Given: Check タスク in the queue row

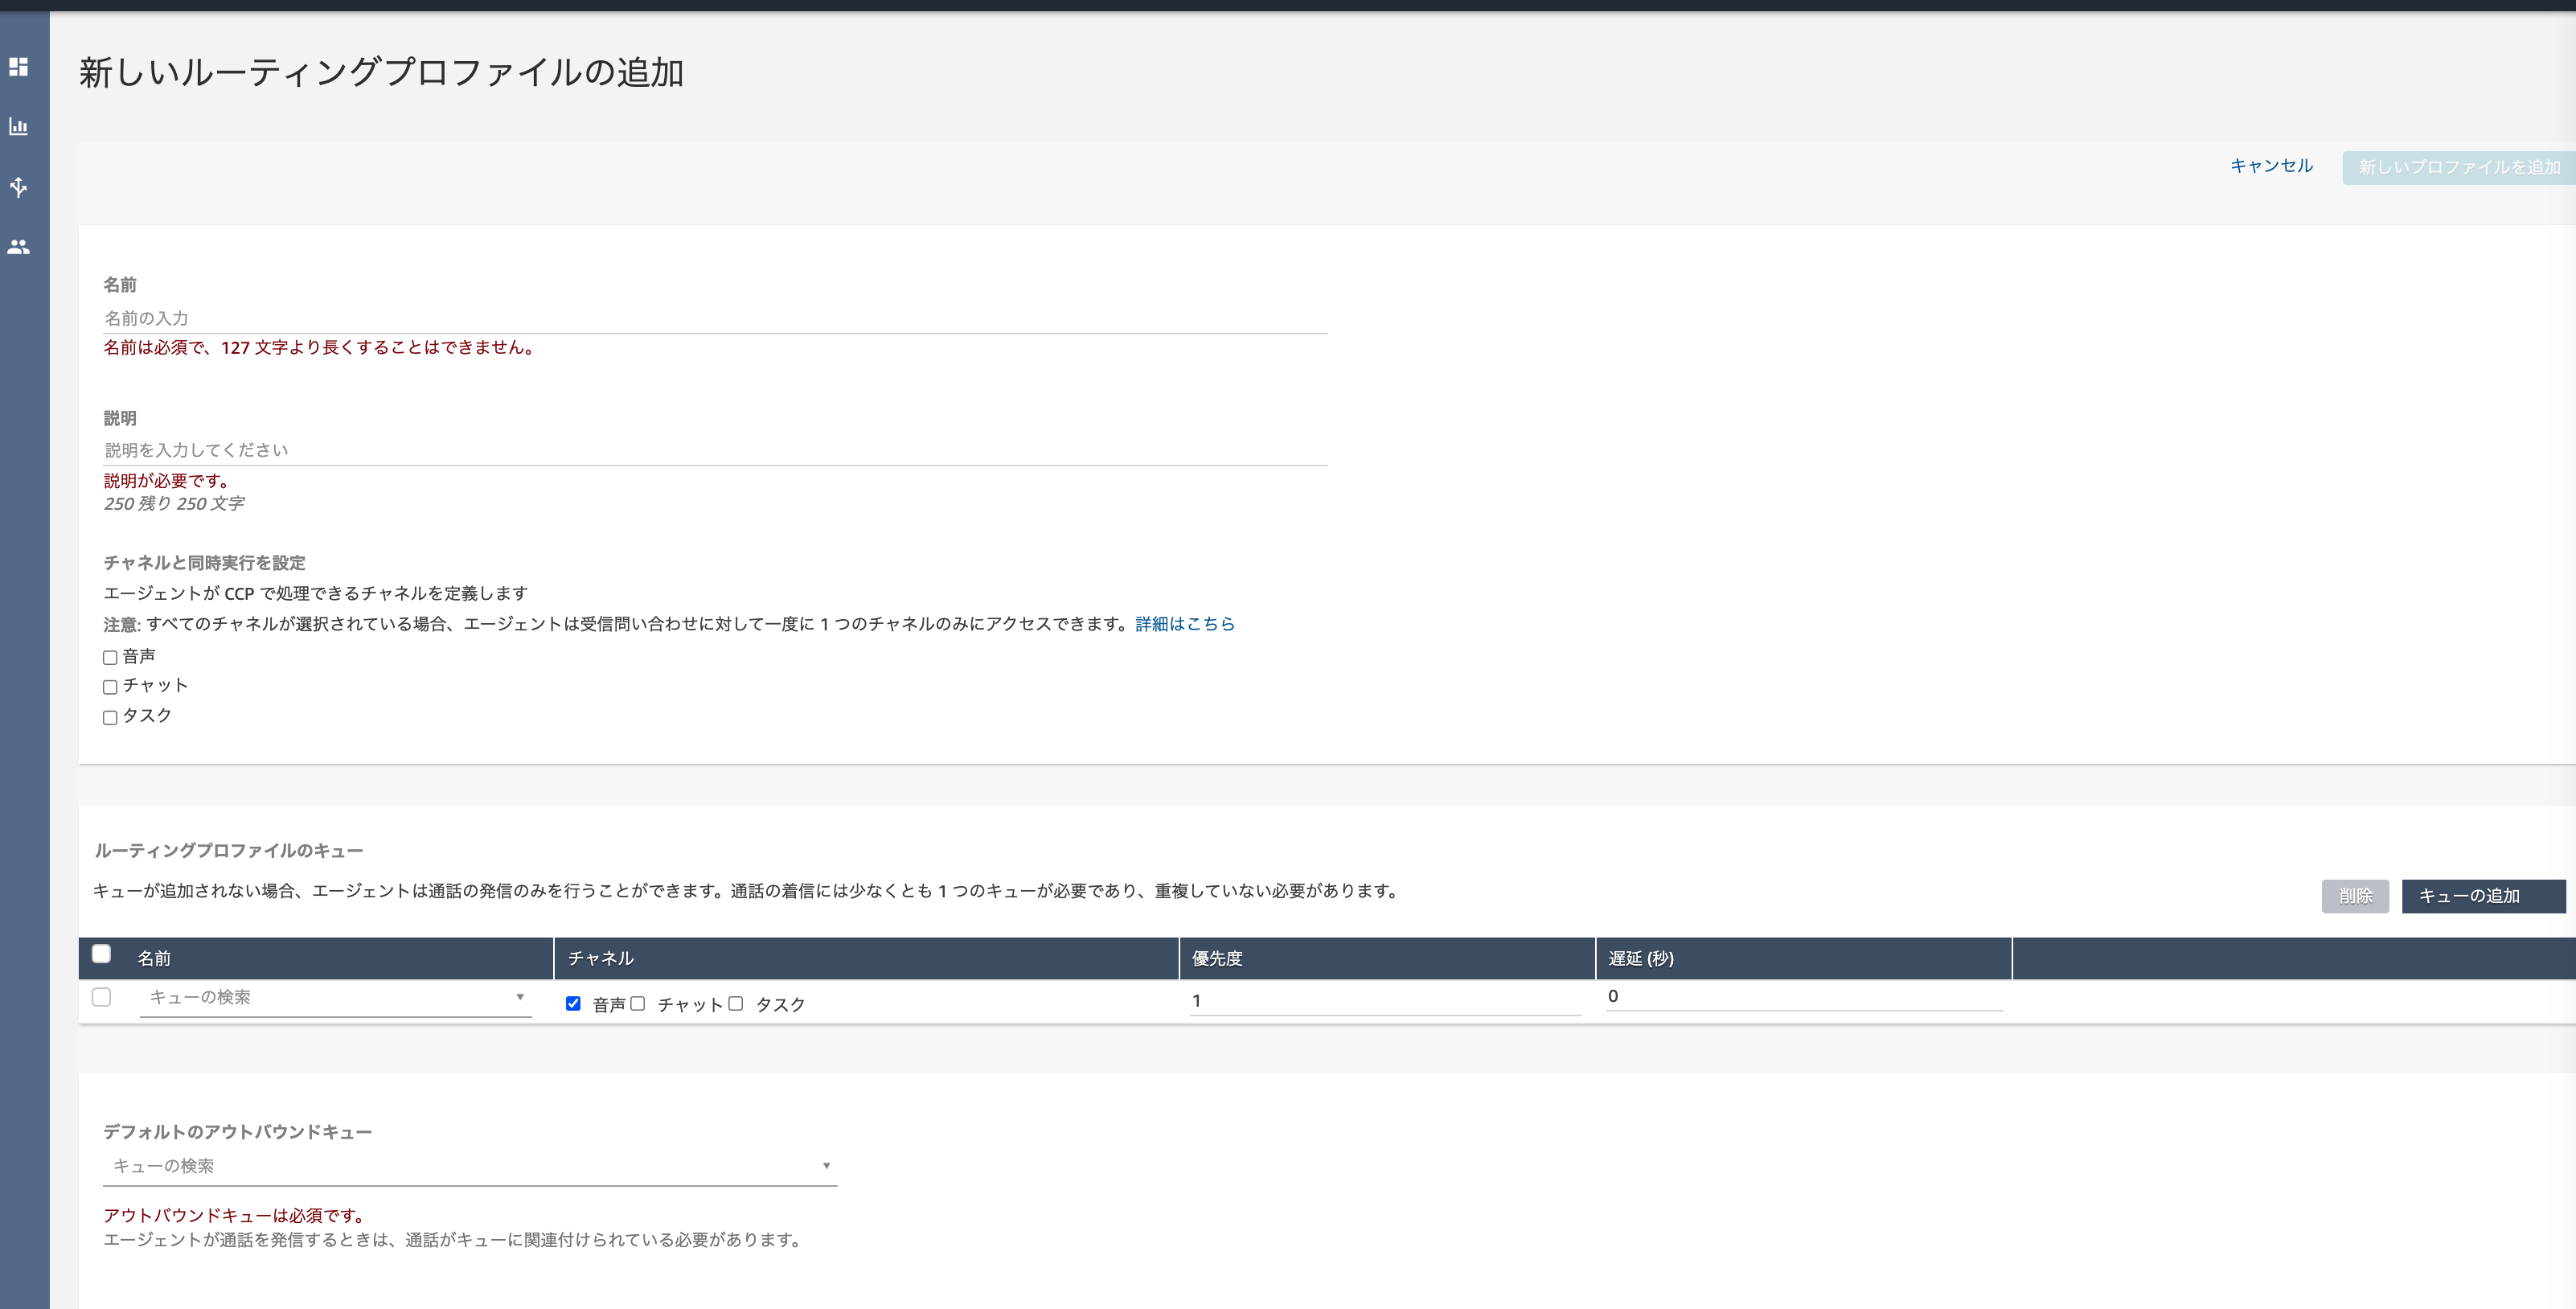Looking at the screenshot, I should [736, 1003].
